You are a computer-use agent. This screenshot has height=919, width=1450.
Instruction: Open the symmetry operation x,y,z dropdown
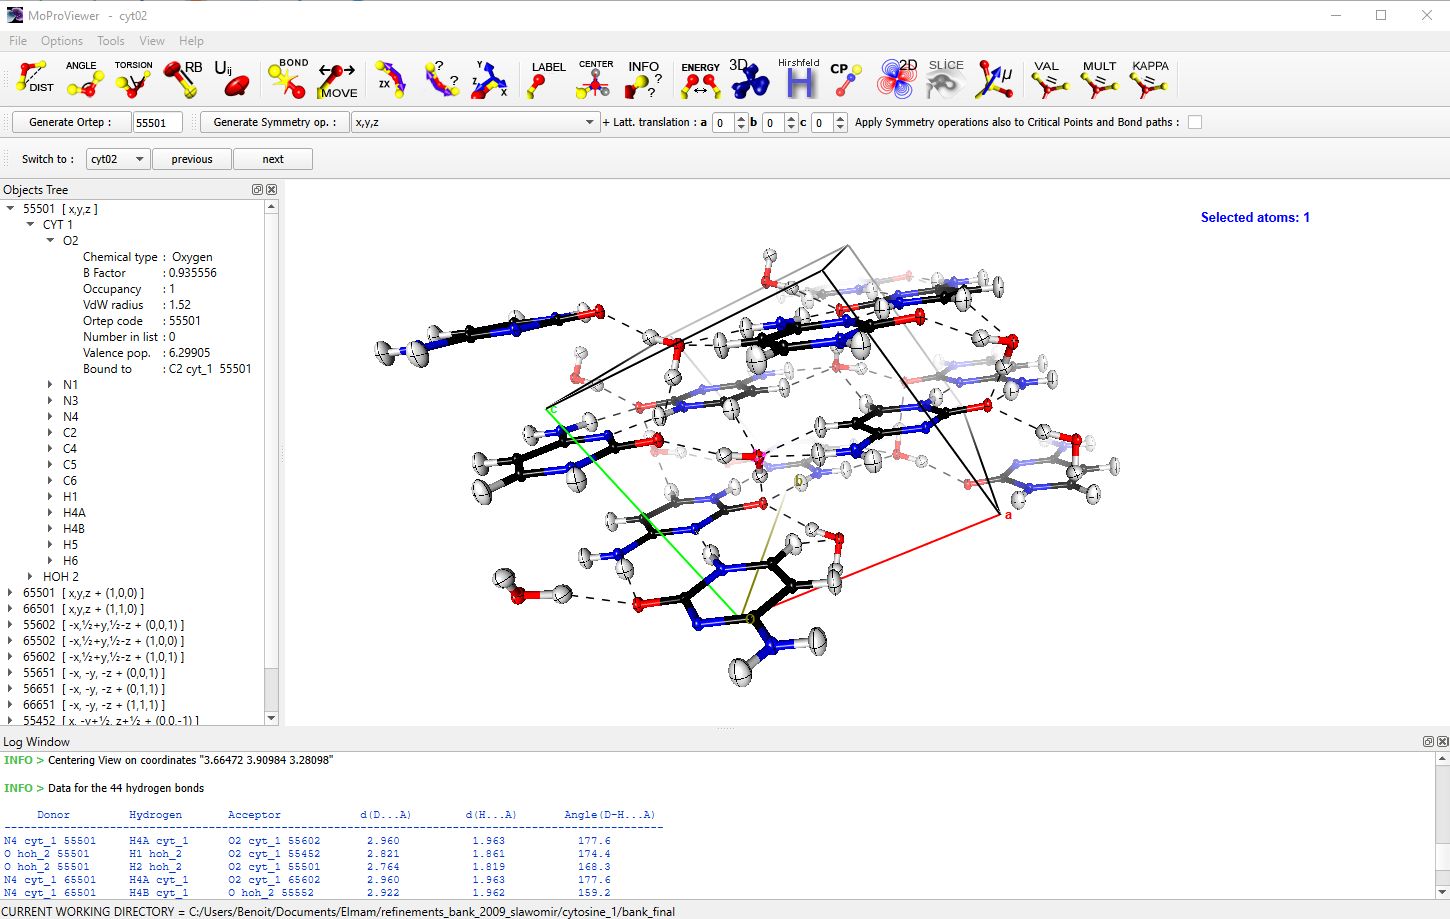[x=474, y=122]
